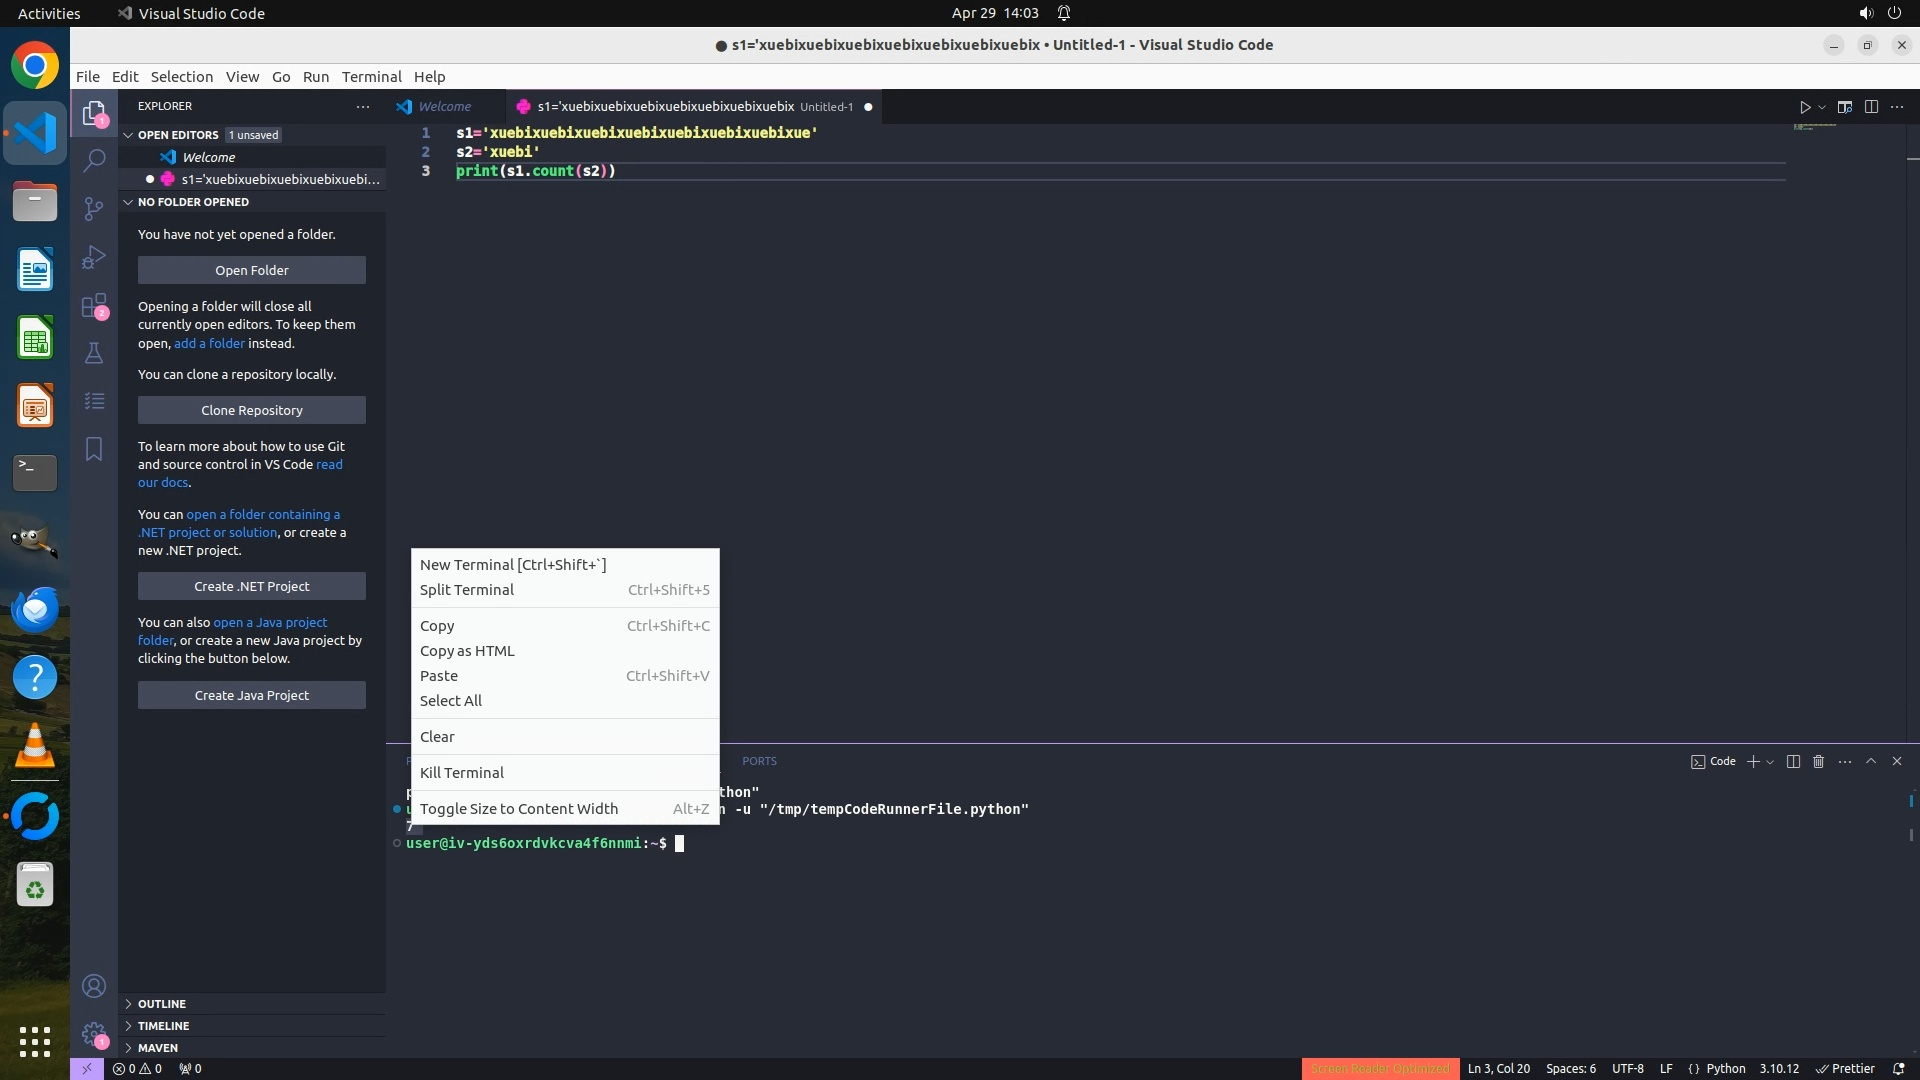Select Kill Terminal from context menu
1920x1080 pixels.
462,773
